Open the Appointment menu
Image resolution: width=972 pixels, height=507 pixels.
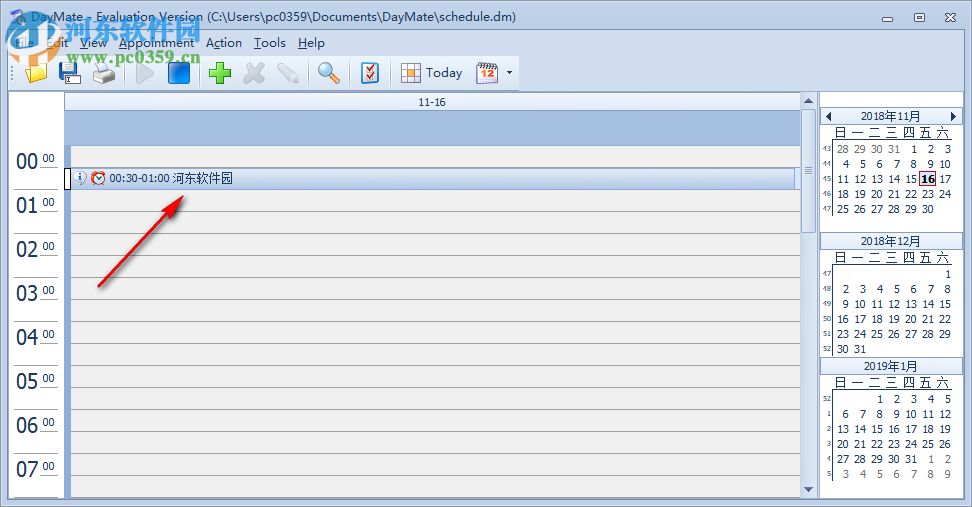click(x=156, y=43)
